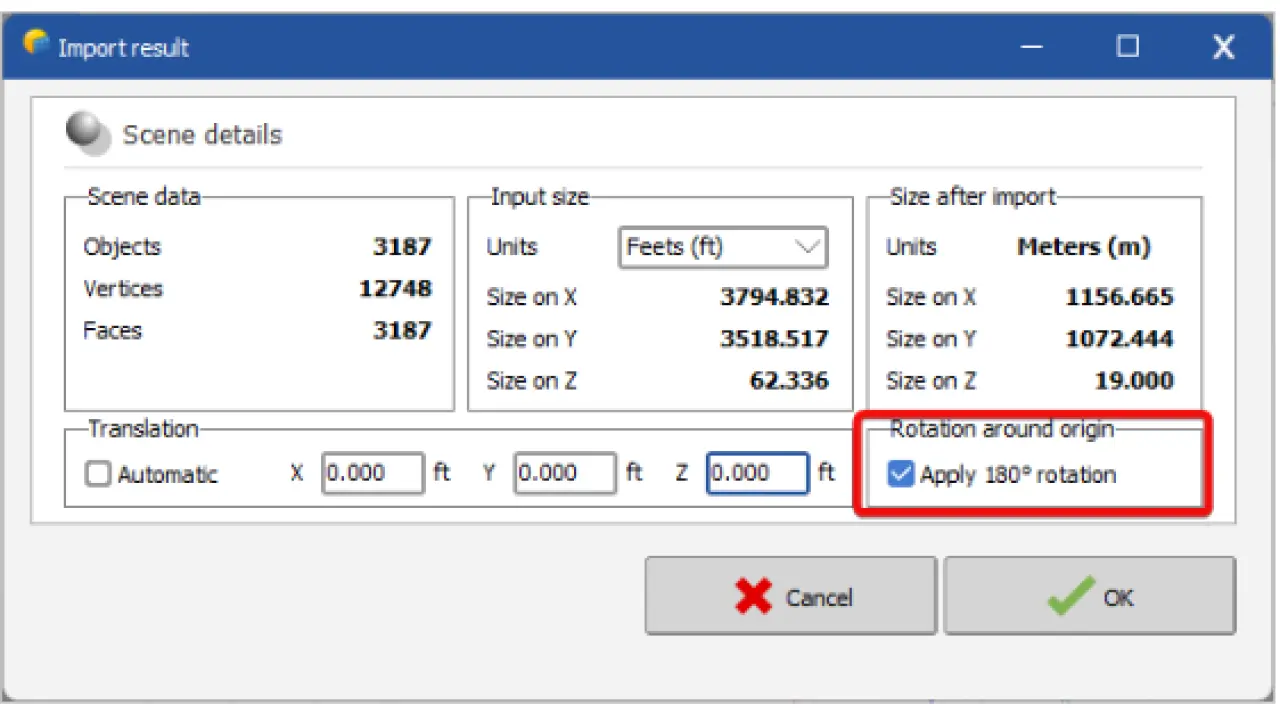Image resolution: width=1280 pixels, height=713 pixels.
Task: Click the Faces count value
Action: pos(402,331)
